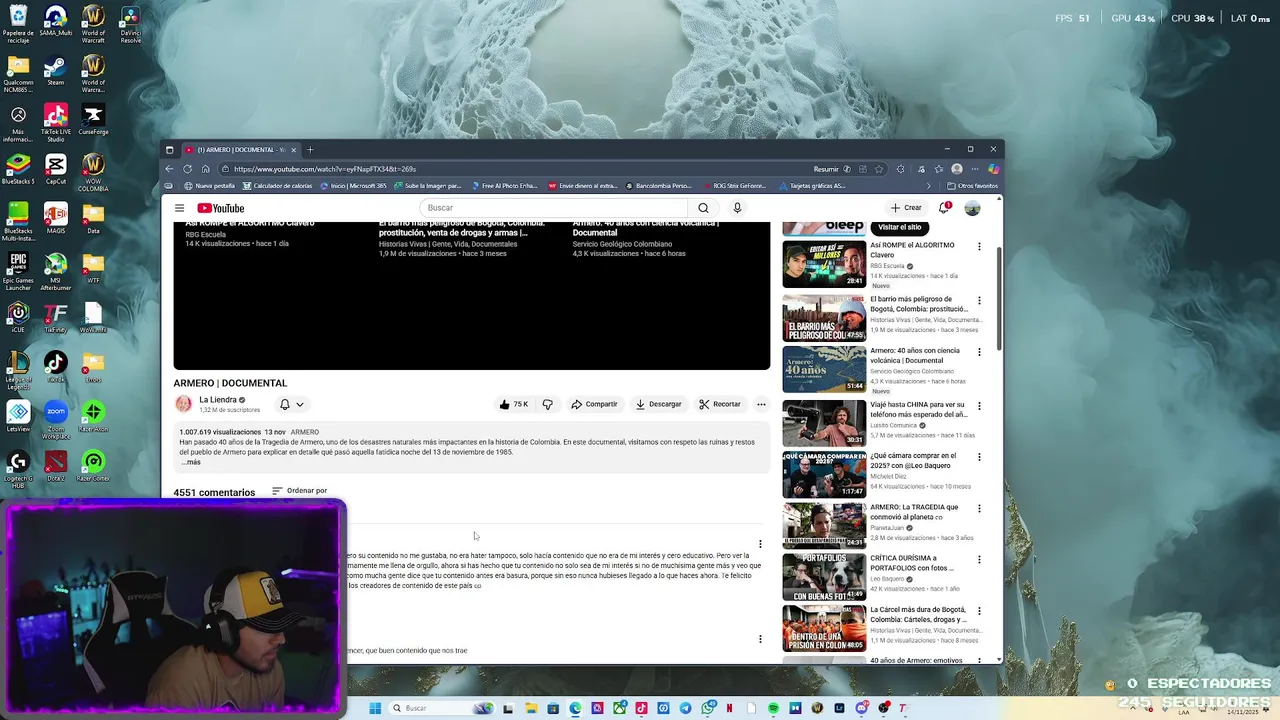
Task: Open Copilot icon in Edge toolbar
Action: [993, 169]
